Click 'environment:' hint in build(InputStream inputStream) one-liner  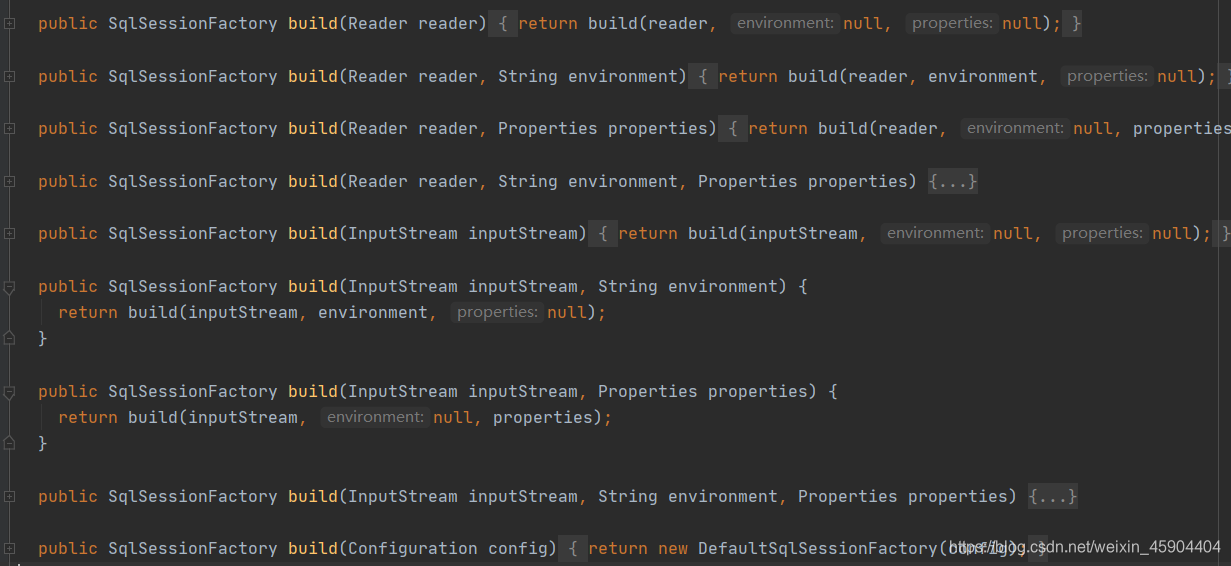(935, 233)
